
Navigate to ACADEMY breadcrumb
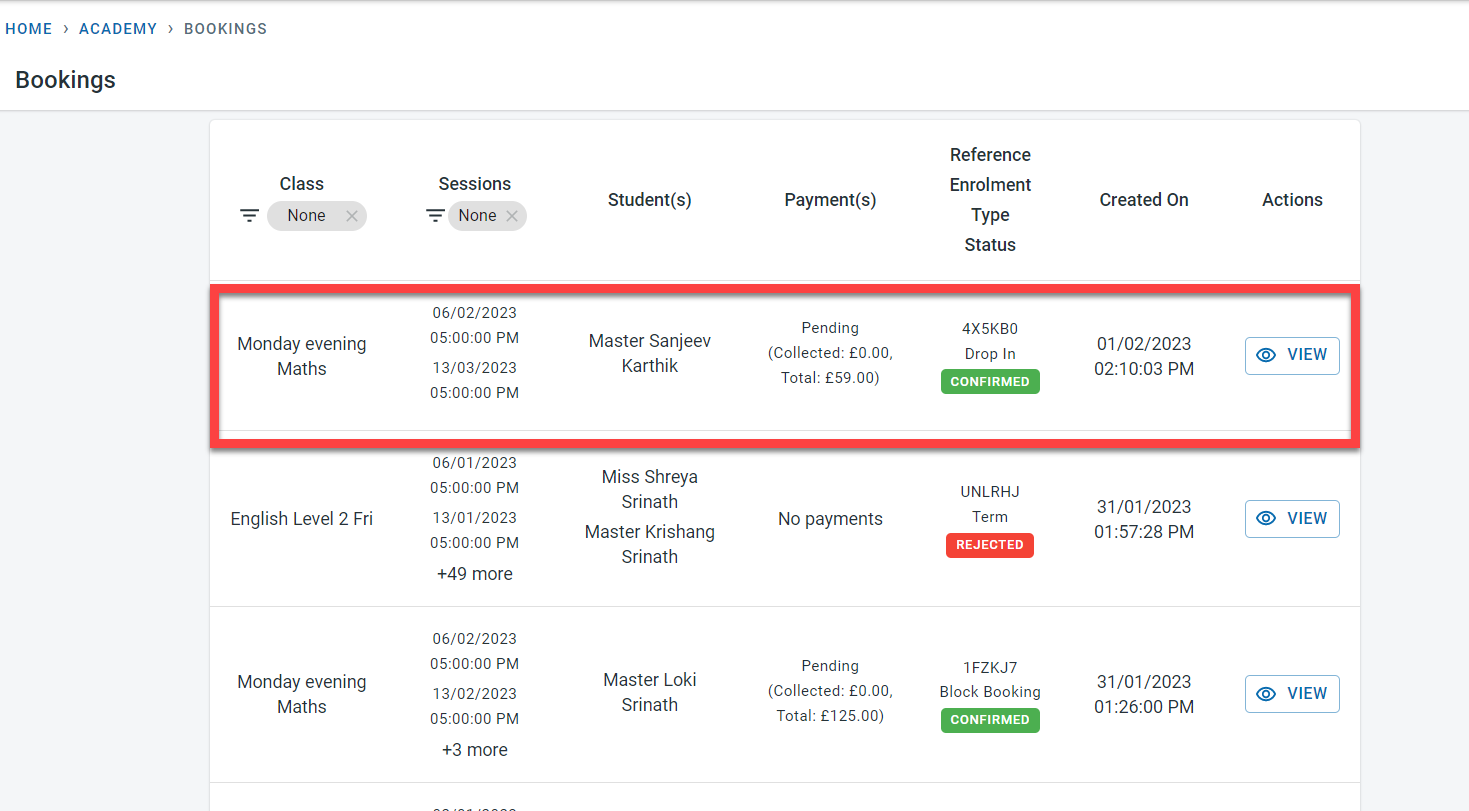coord(118,29)
